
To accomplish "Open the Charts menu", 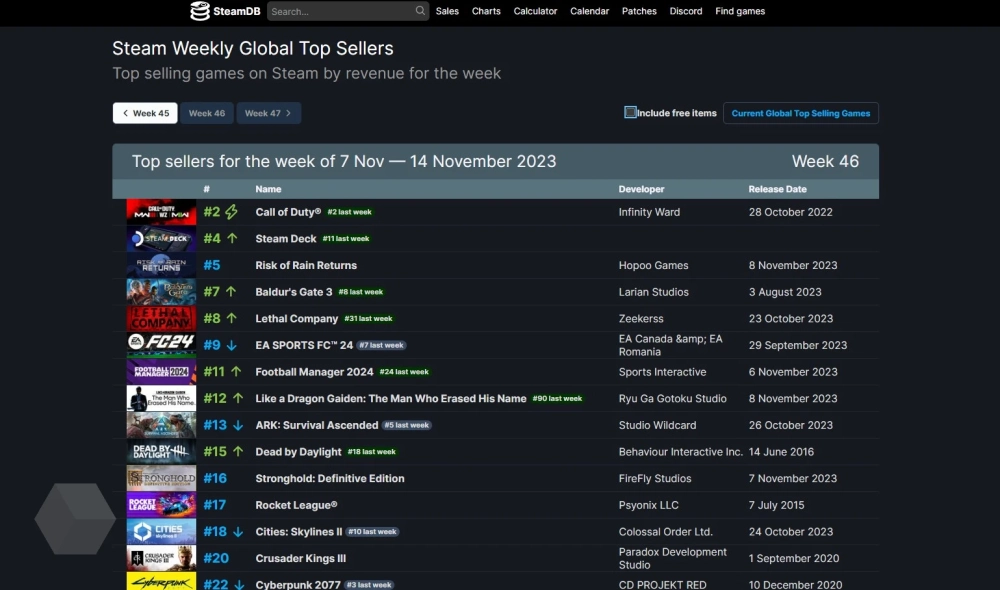I will pyautogui.click(x=486, y=11).
